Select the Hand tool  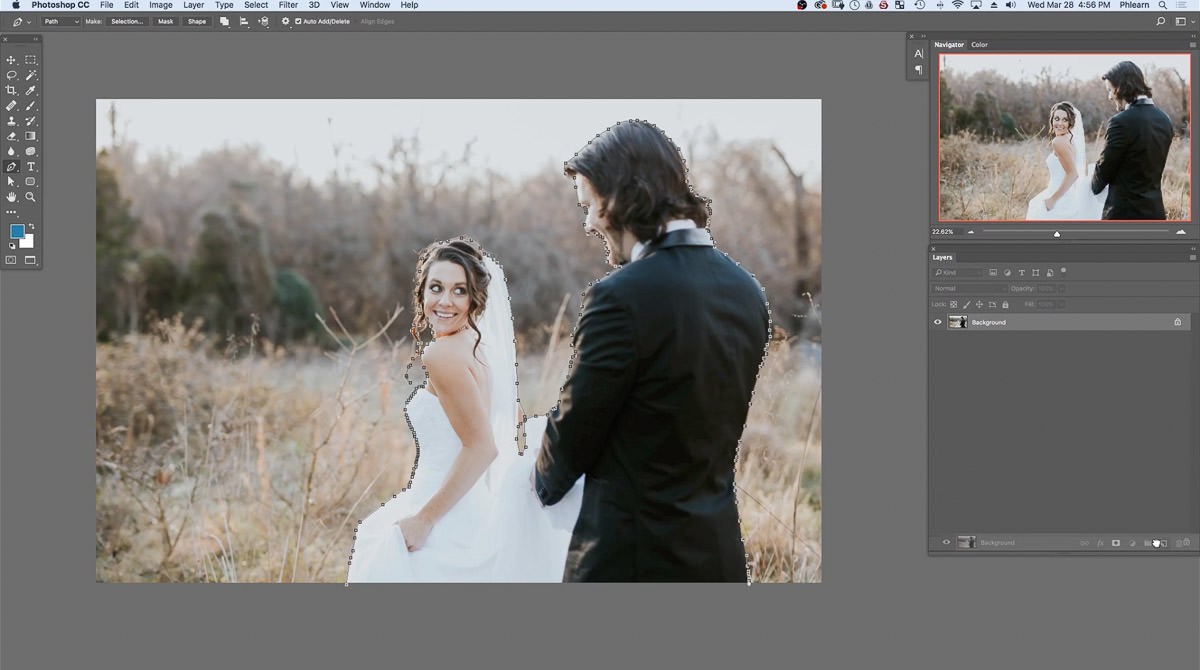12,197
